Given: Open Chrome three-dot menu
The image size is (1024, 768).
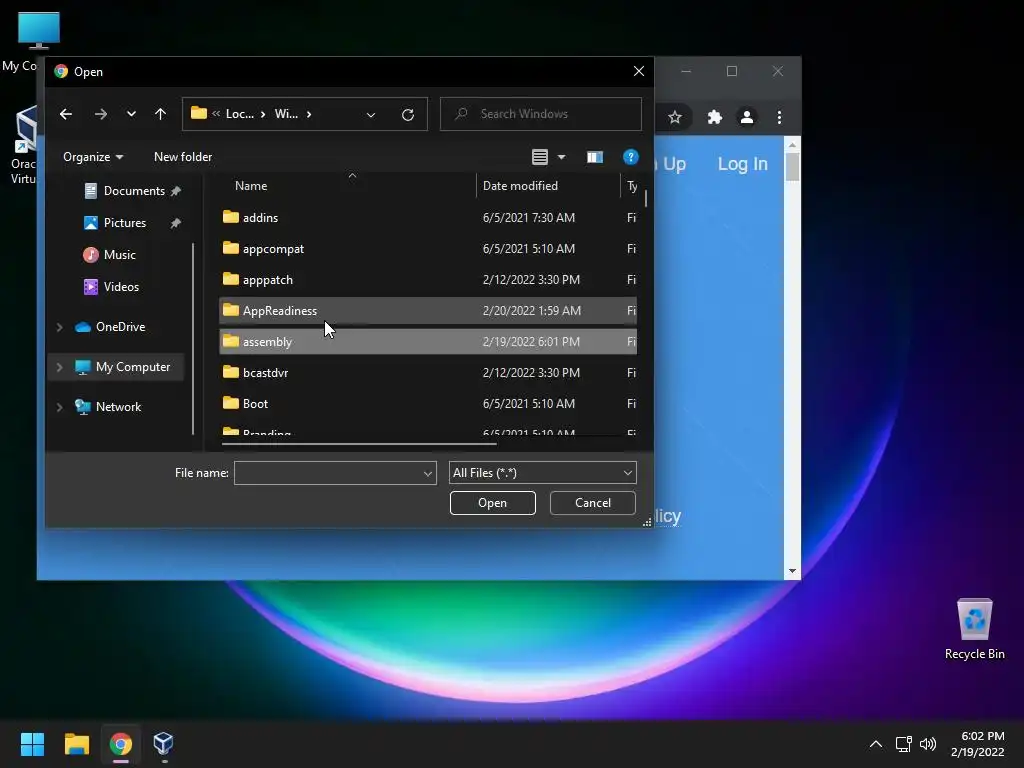Looking at the screenshot, I should 779,118.
